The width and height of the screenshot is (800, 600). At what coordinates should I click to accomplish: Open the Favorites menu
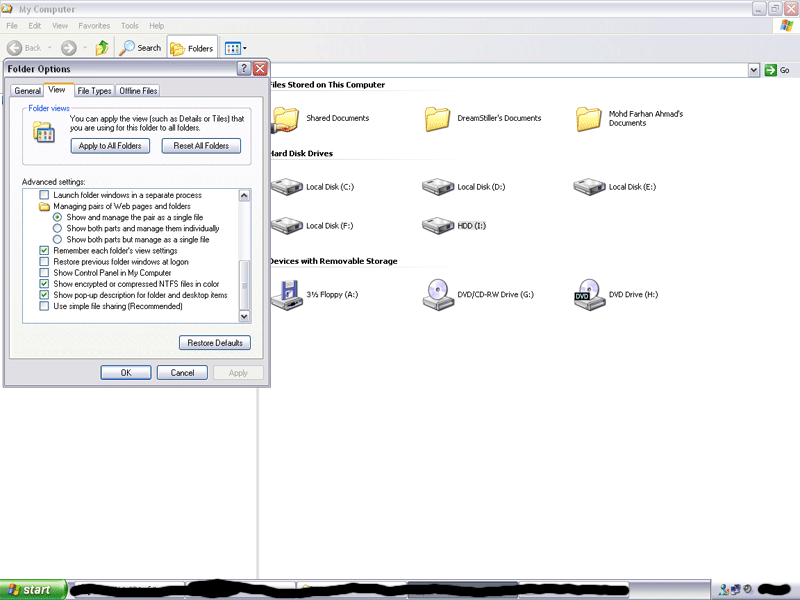coord(94,26)
